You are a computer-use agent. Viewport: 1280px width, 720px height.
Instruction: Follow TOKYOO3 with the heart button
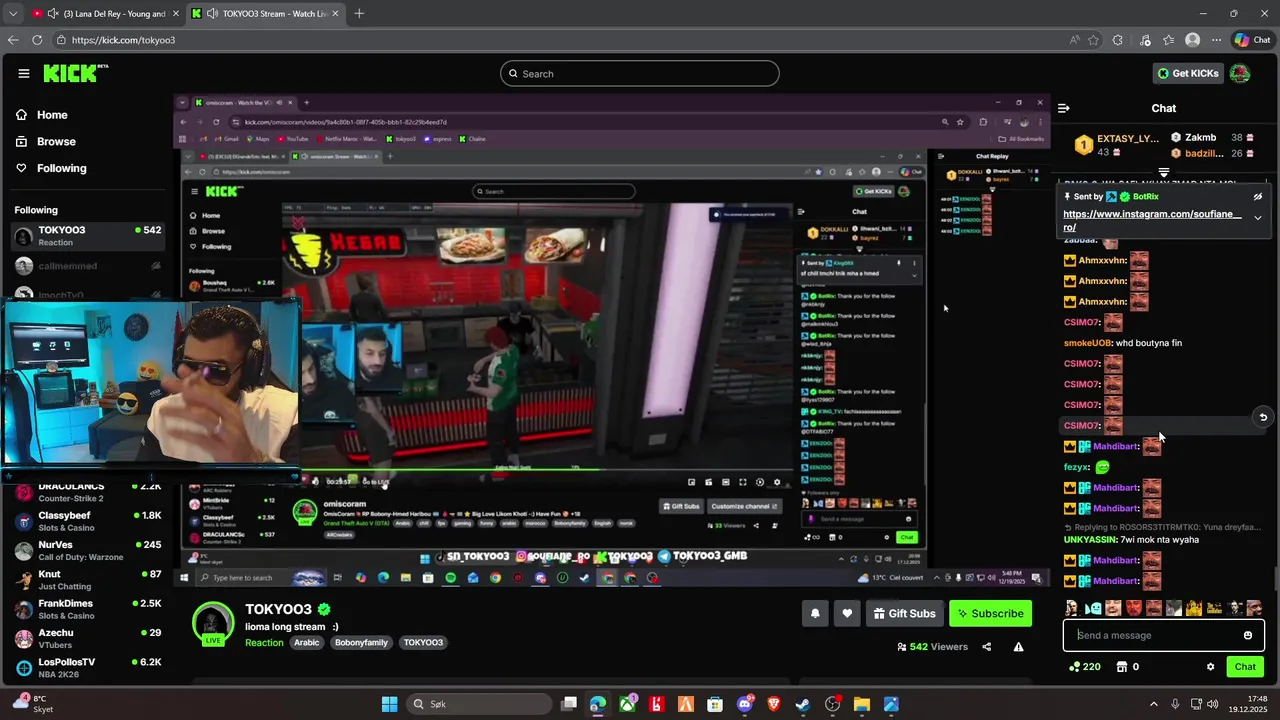click(847, 613)
